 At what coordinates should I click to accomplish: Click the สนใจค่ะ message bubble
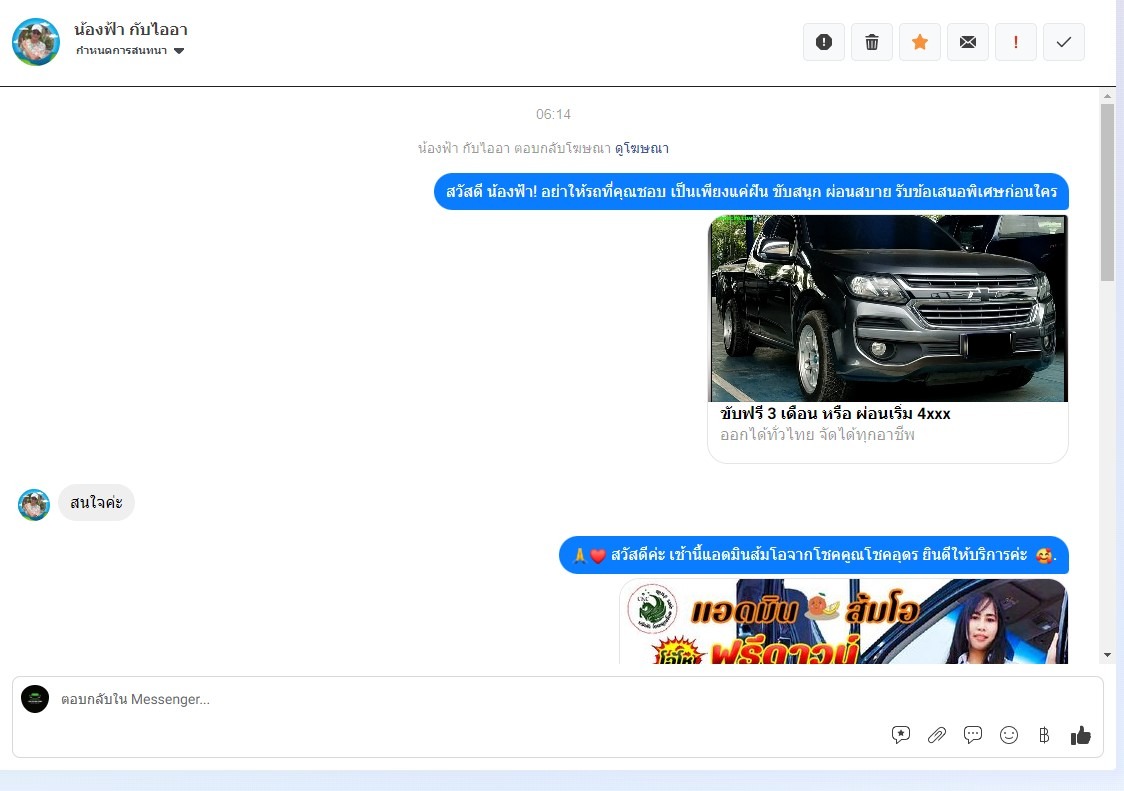pyautogui.click(x=96, y=503)
